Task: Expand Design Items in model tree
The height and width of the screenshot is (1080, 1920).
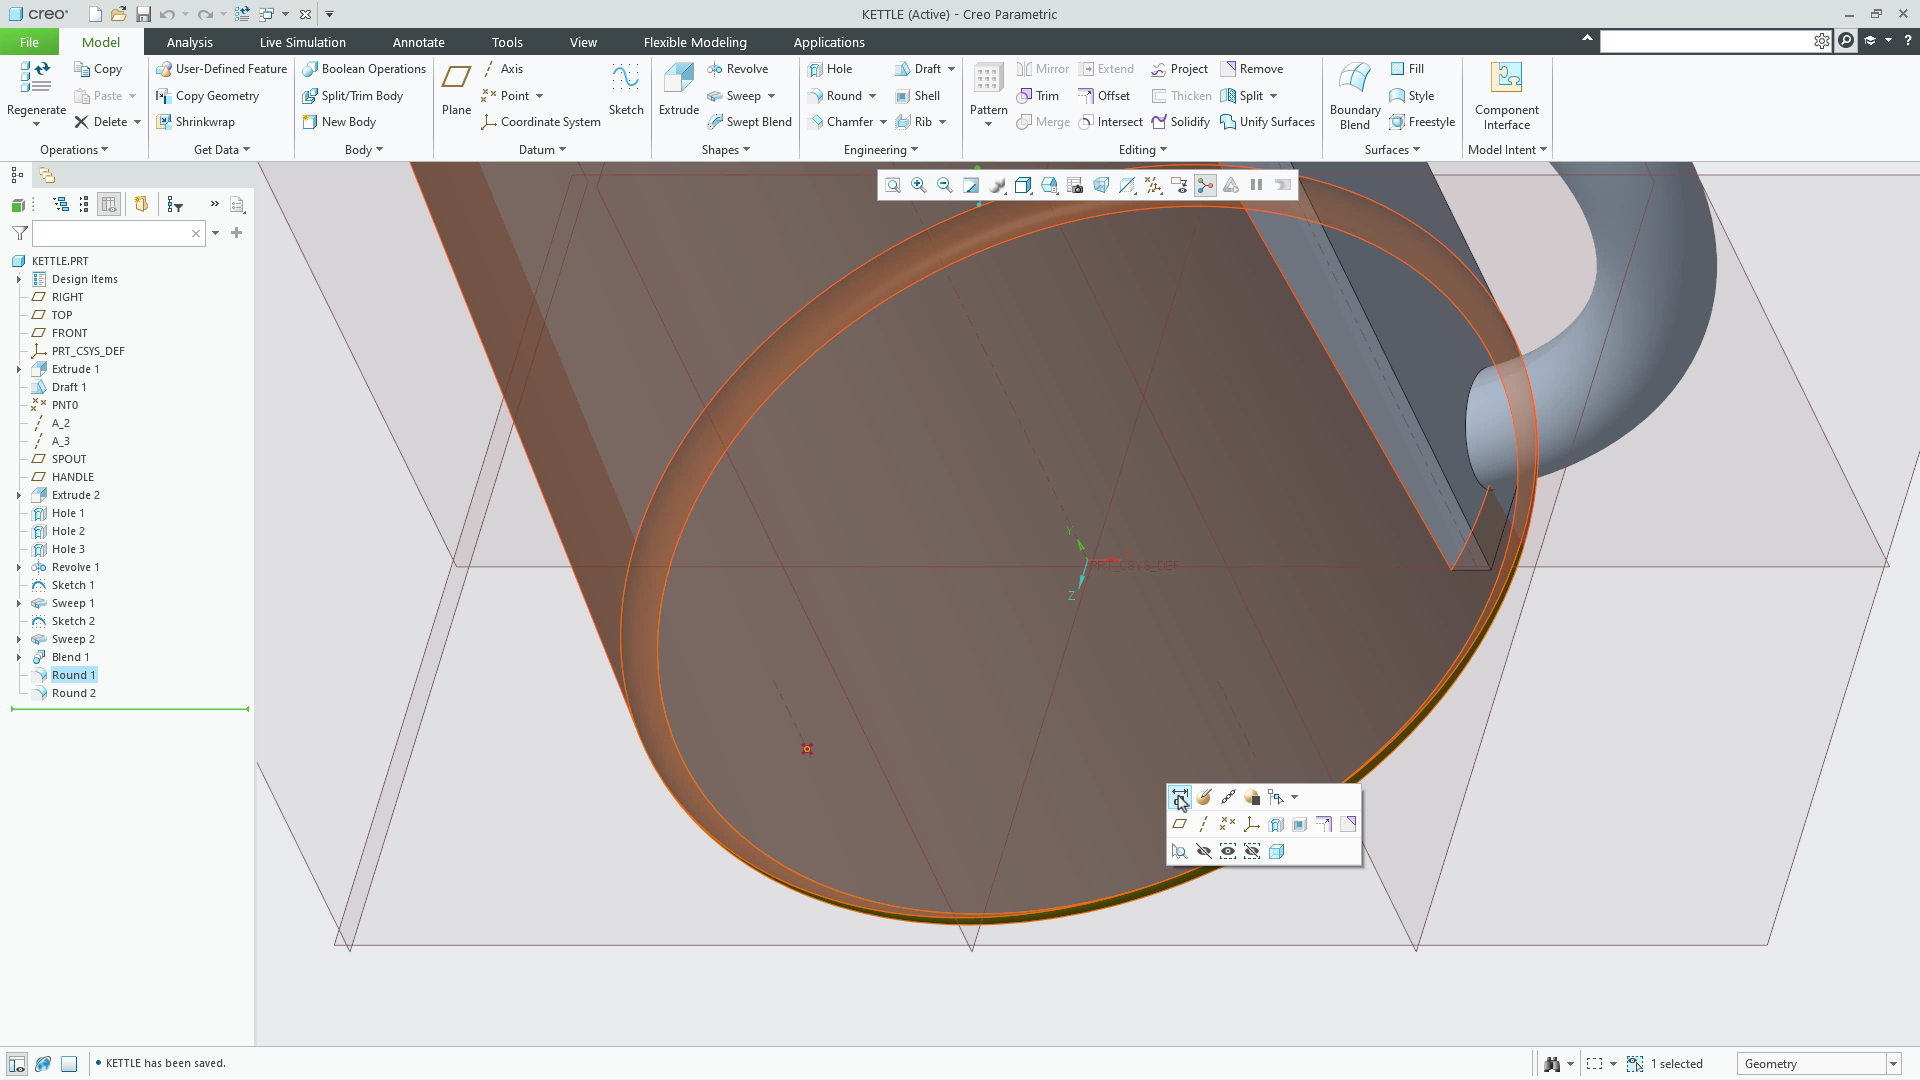Action: (19, 279)
